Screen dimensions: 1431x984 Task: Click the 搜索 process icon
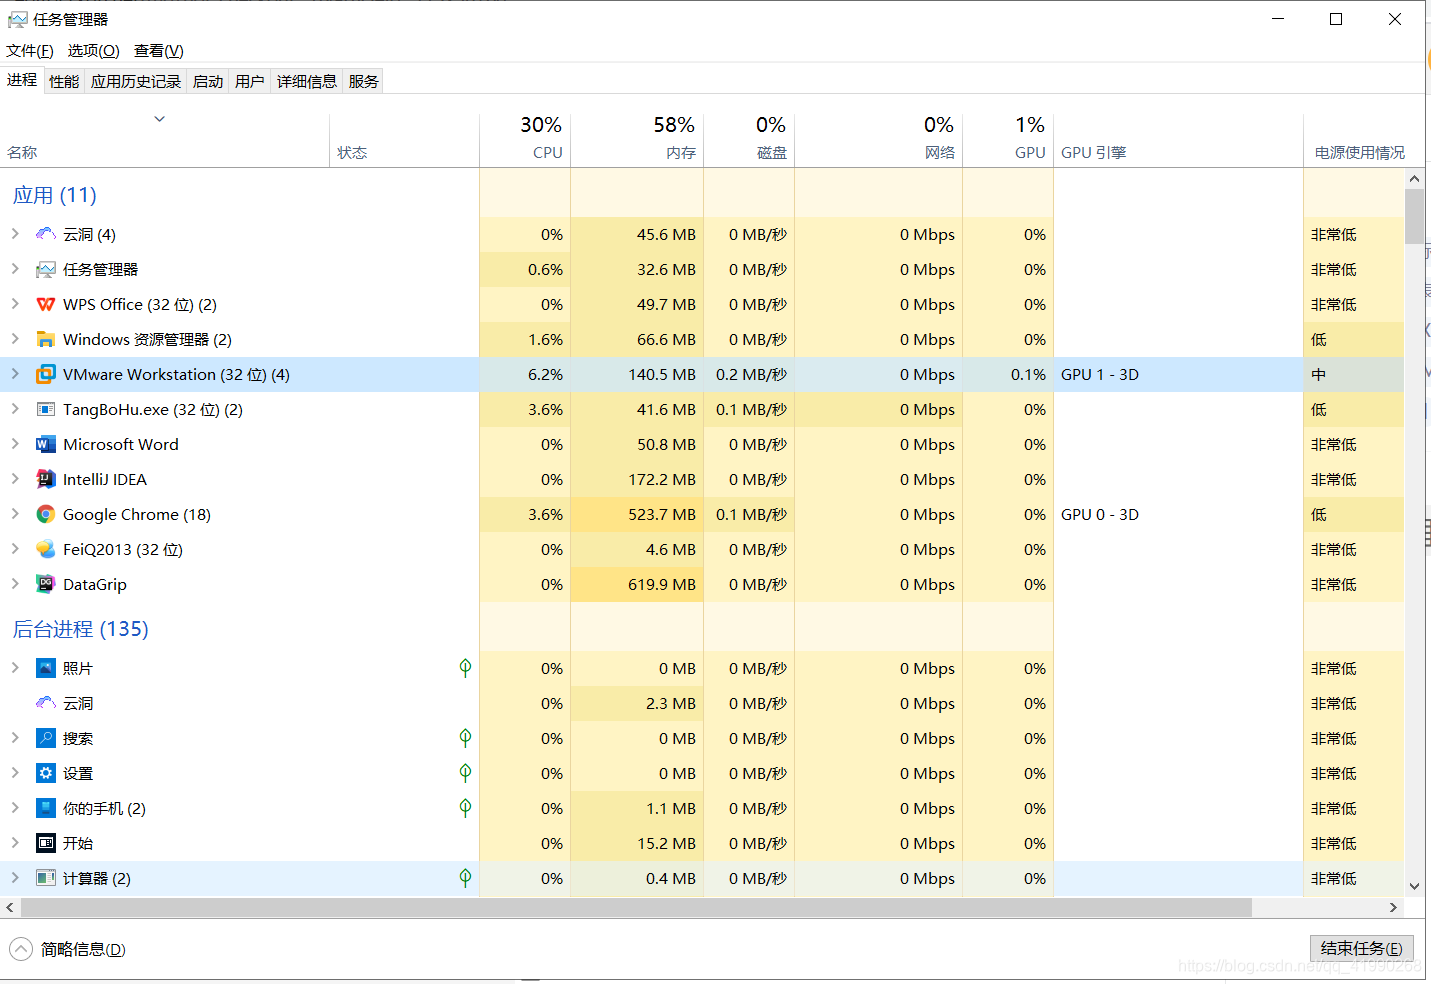[45, 738]
